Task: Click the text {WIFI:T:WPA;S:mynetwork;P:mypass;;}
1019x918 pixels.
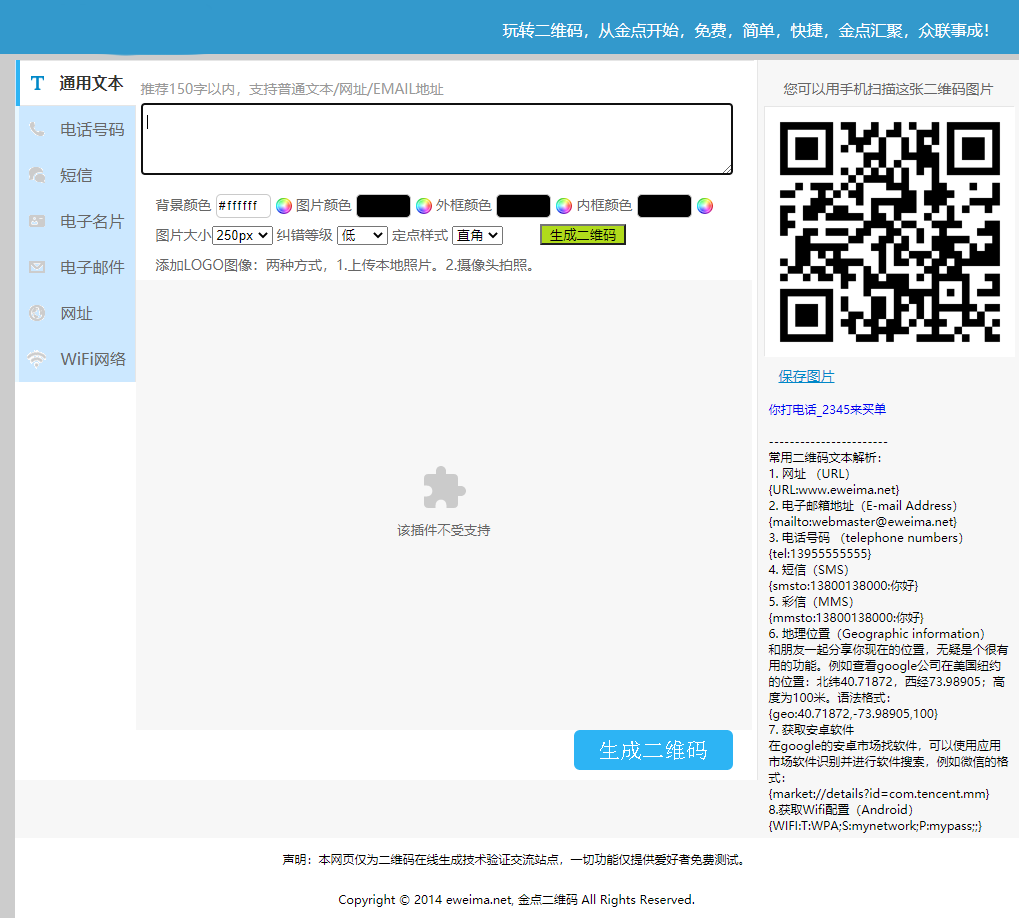Action: 875,826
